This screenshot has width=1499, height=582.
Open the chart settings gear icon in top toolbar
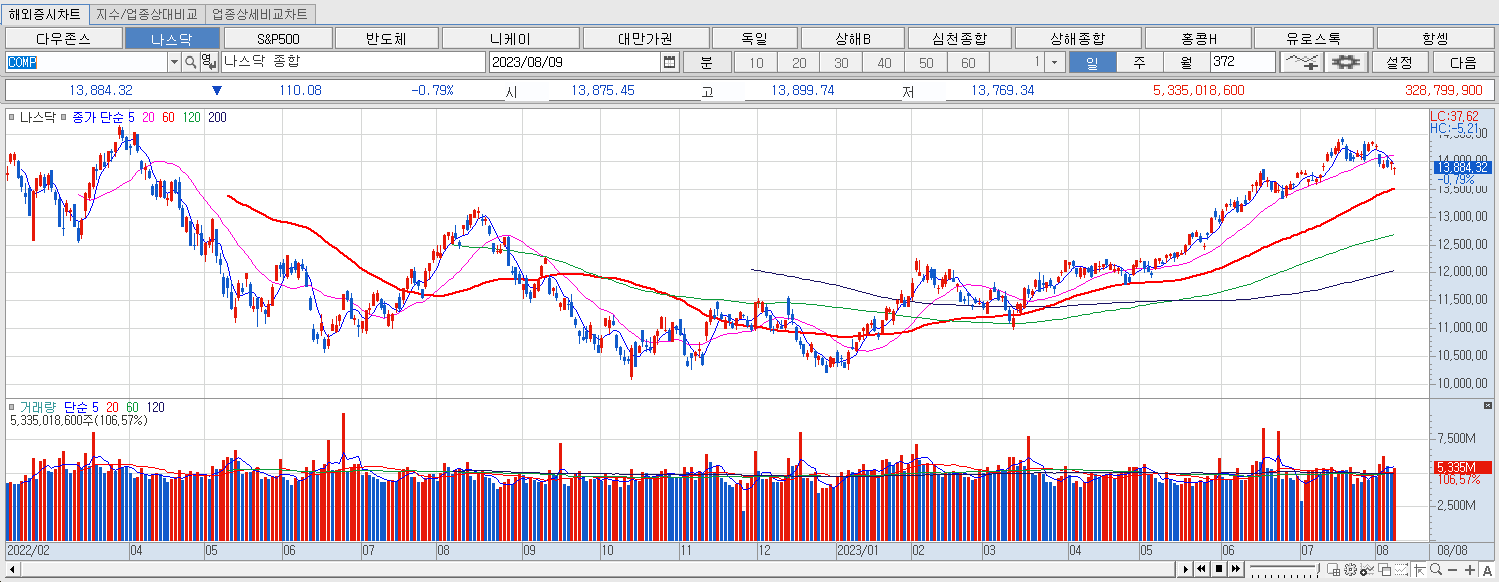(x=1345, y=61)
